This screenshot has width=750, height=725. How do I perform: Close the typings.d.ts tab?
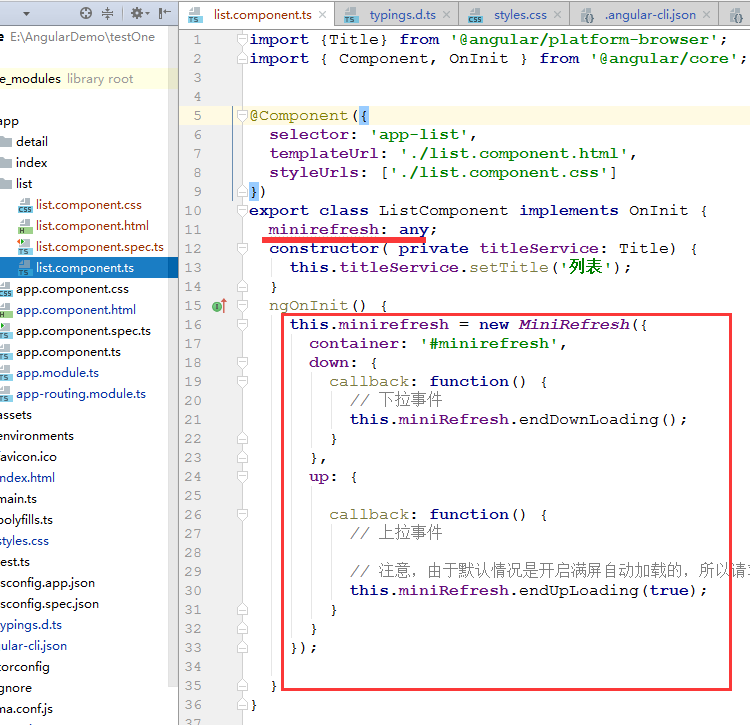point(446,15)
